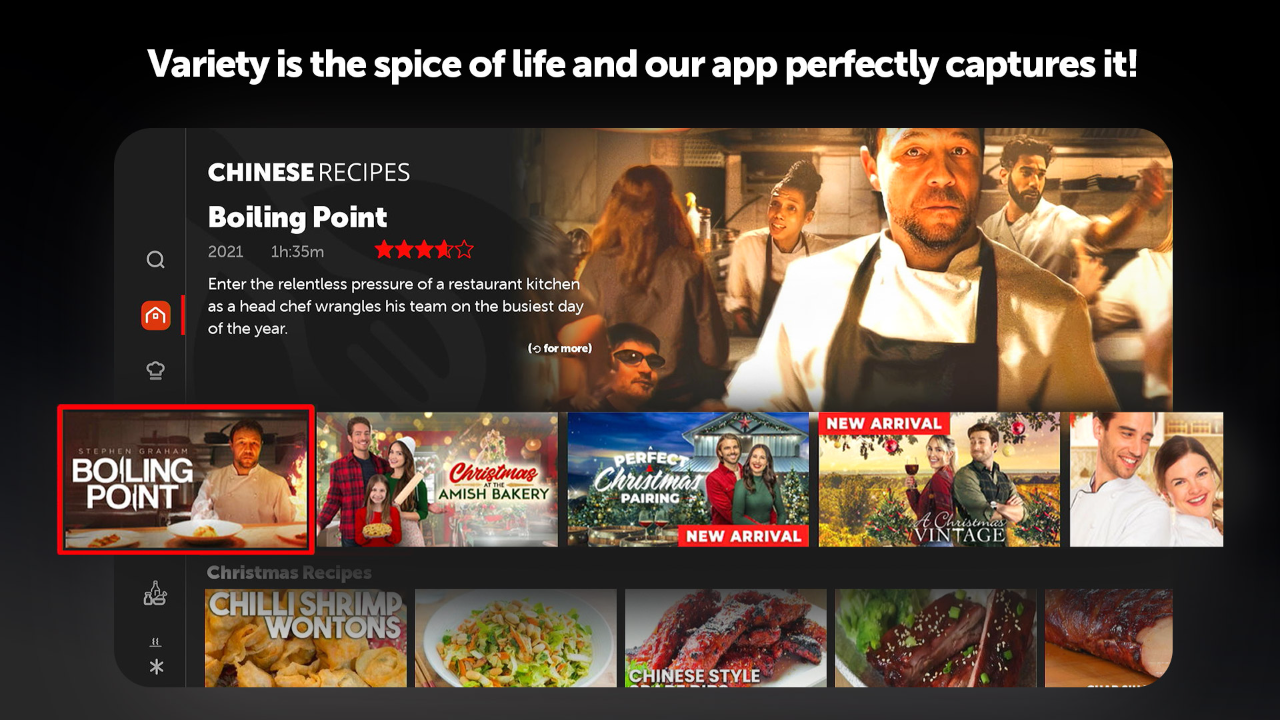Open Christmas at the Amish Bakery

(x=437, y=479)
